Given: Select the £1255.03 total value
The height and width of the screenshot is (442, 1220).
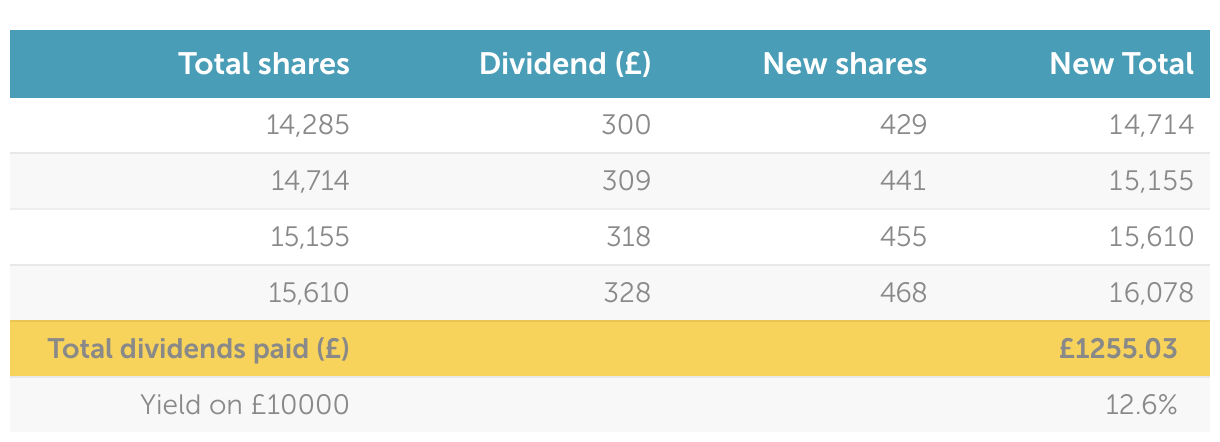Looking at the screenshot, I should [x=1118, y=349].
